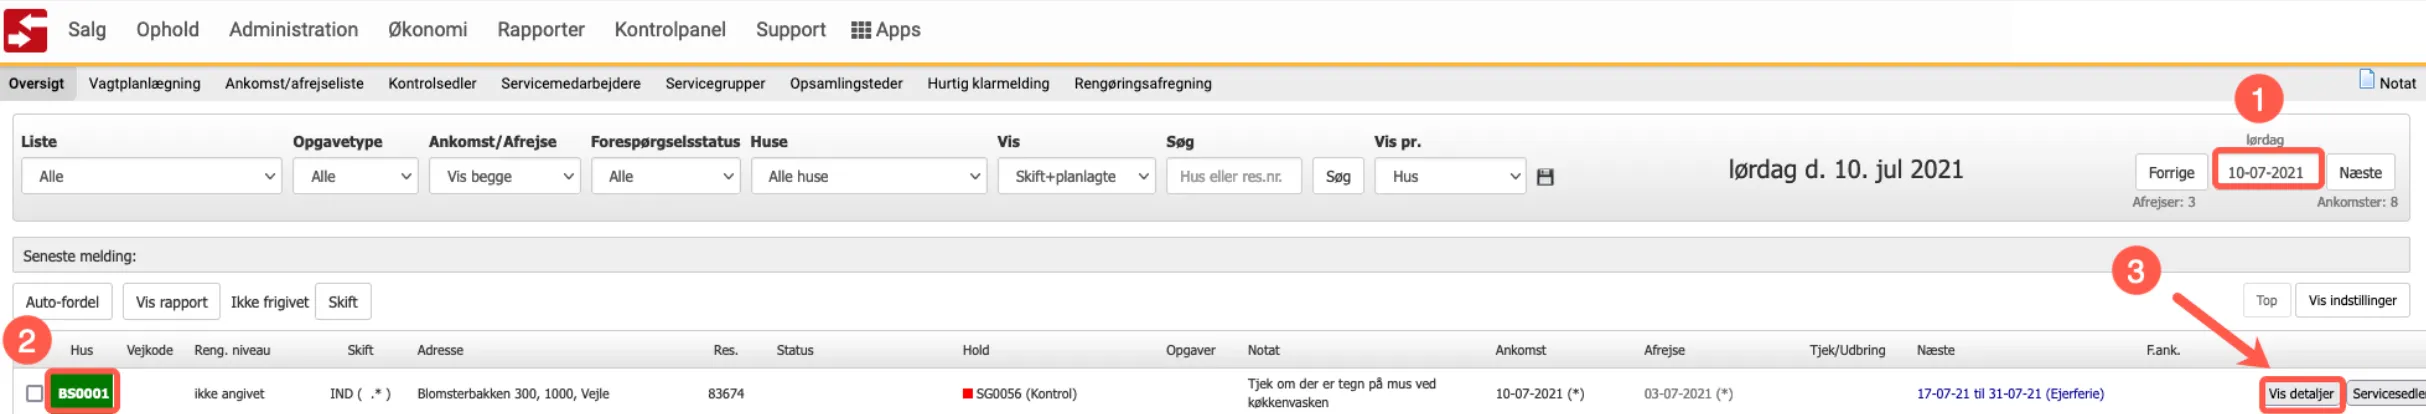Click the red SG0056 (Kontrol) team marker
2426x414 pixels.
point(967,393)
